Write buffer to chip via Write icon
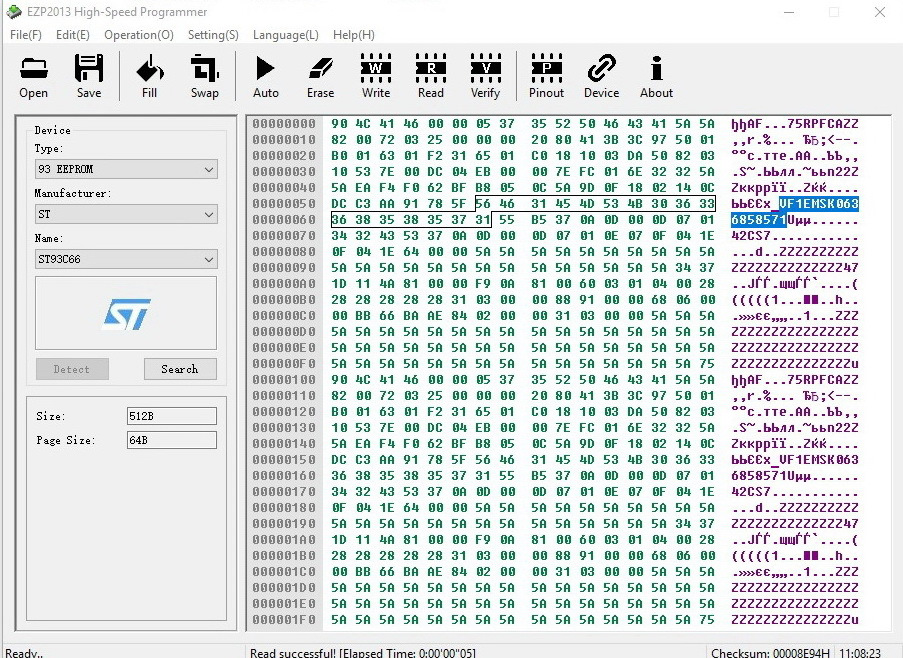Image resolution: width=903 pixels, height=658 pixels. click(375, 76)
